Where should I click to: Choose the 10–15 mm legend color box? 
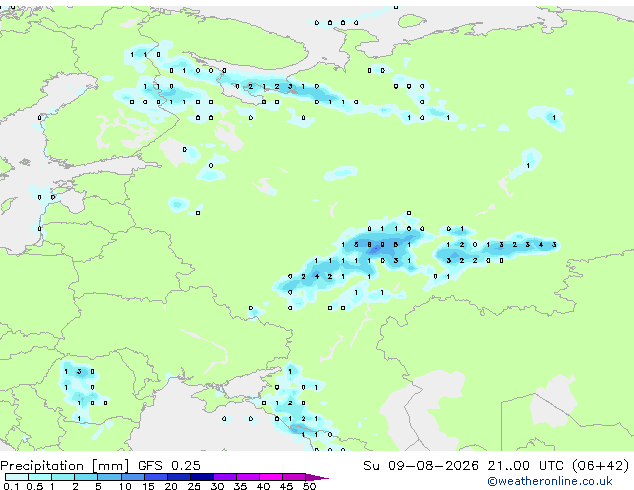pos(133,477)
